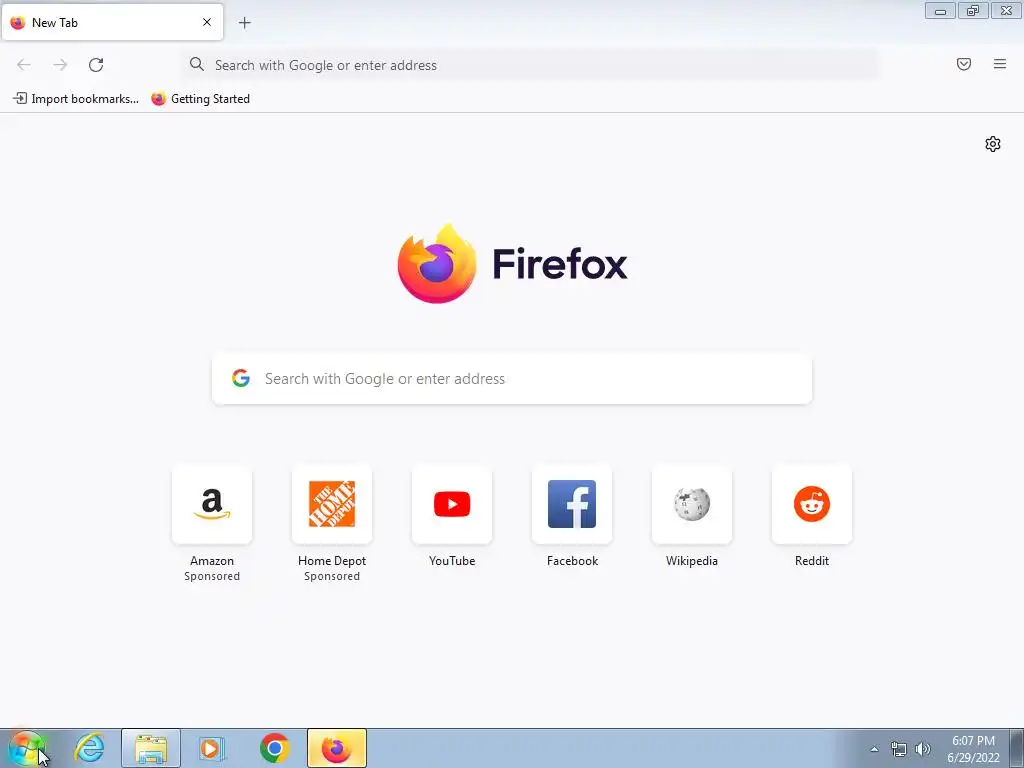Minimize the Firefox window

click(940, 10)
